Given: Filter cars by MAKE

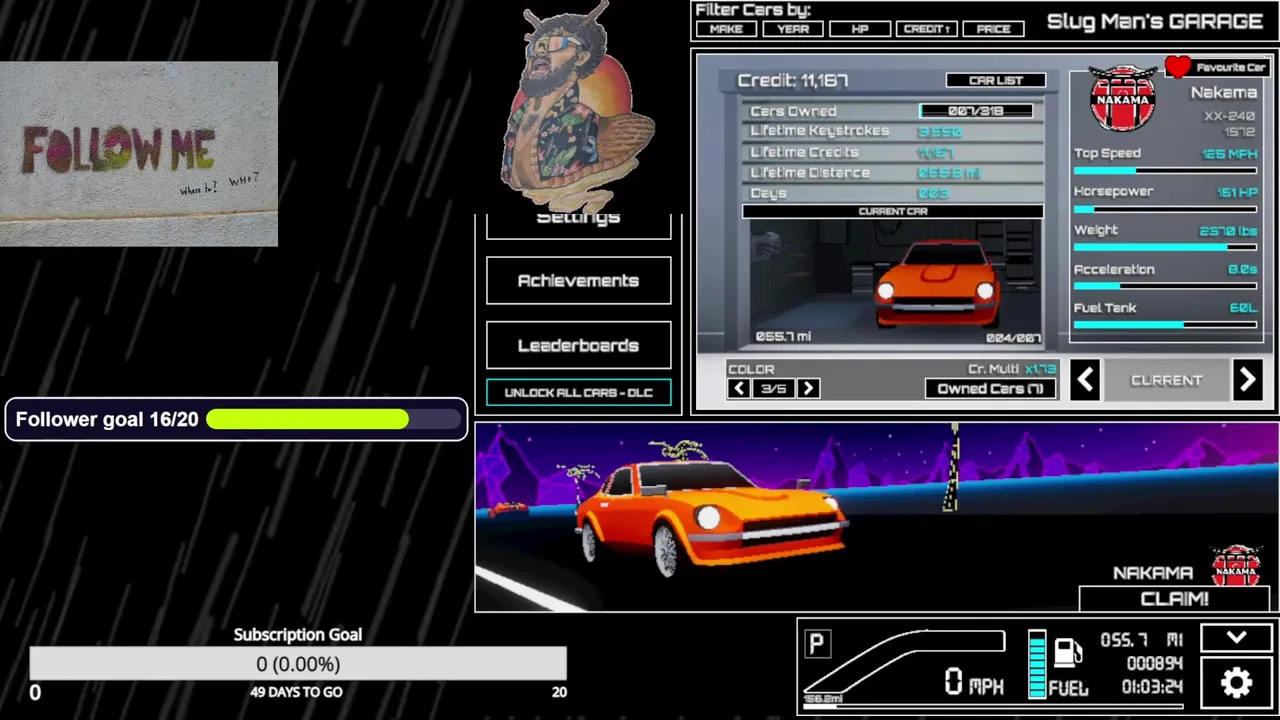Looking at the screenshot, I should [x=726, y=29].
